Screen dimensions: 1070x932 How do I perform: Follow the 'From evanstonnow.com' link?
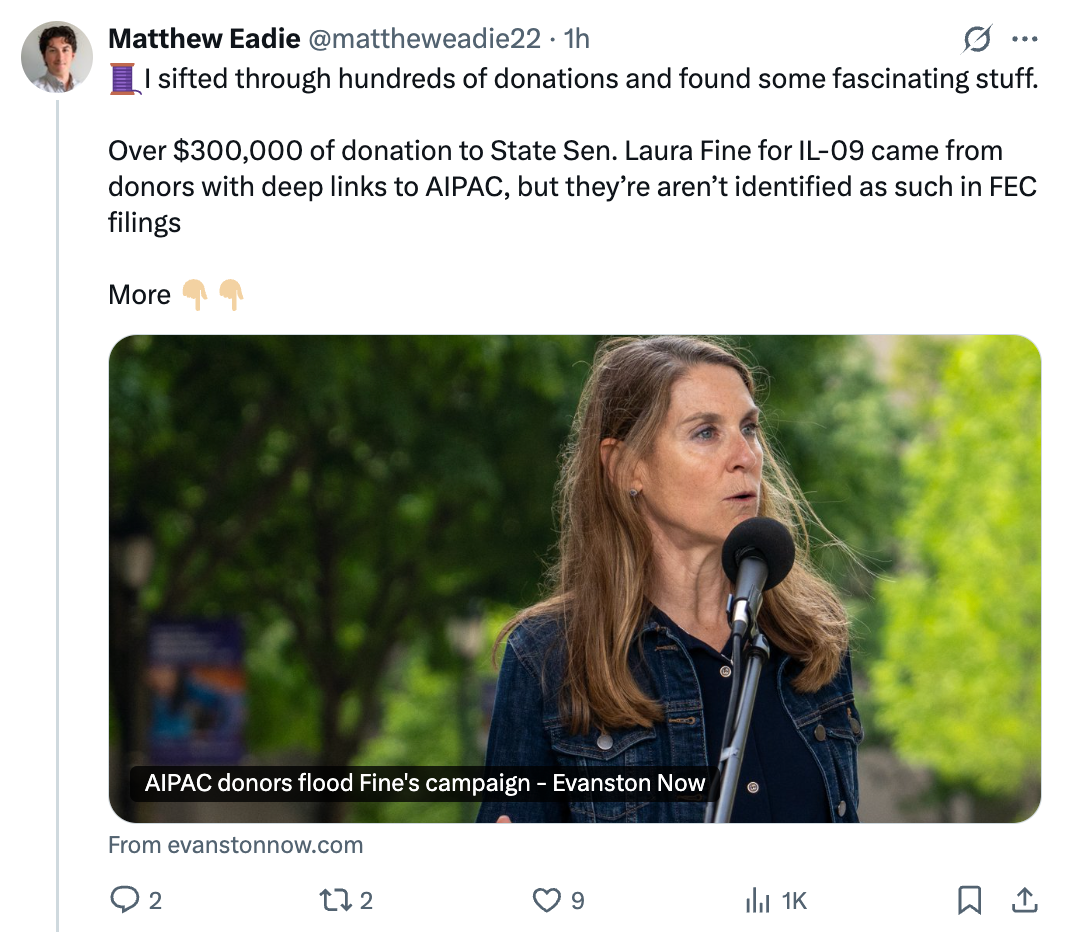pos(235,845)
